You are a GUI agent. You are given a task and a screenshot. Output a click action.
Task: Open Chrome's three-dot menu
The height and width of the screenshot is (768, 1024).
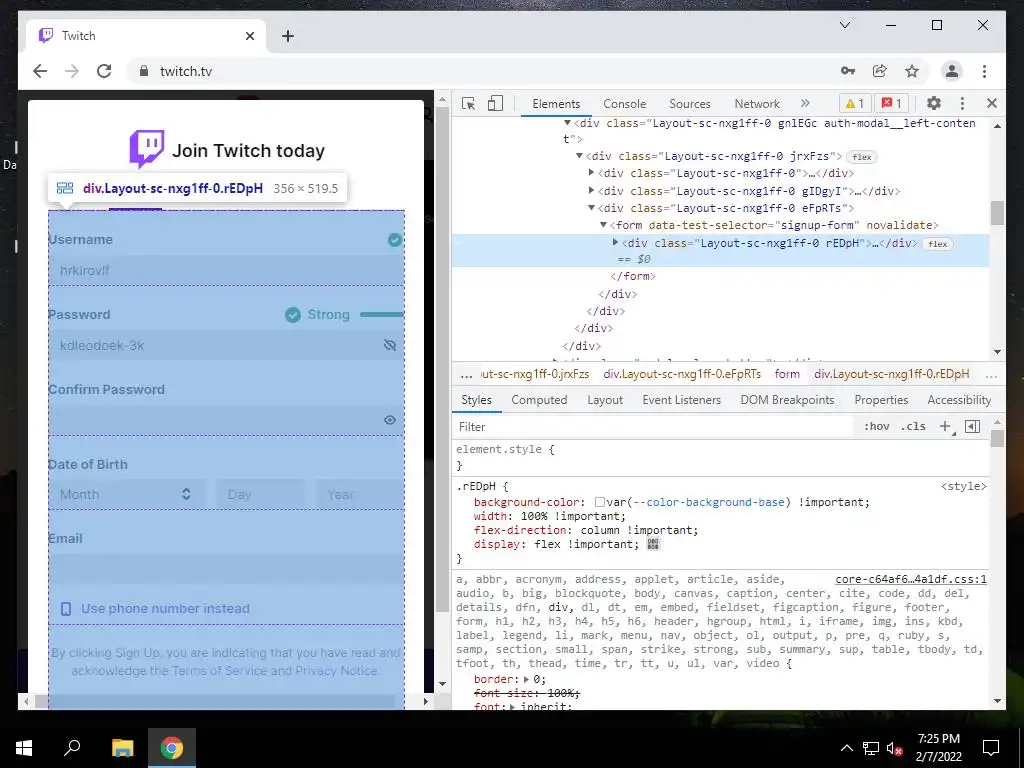pos(984,71)
